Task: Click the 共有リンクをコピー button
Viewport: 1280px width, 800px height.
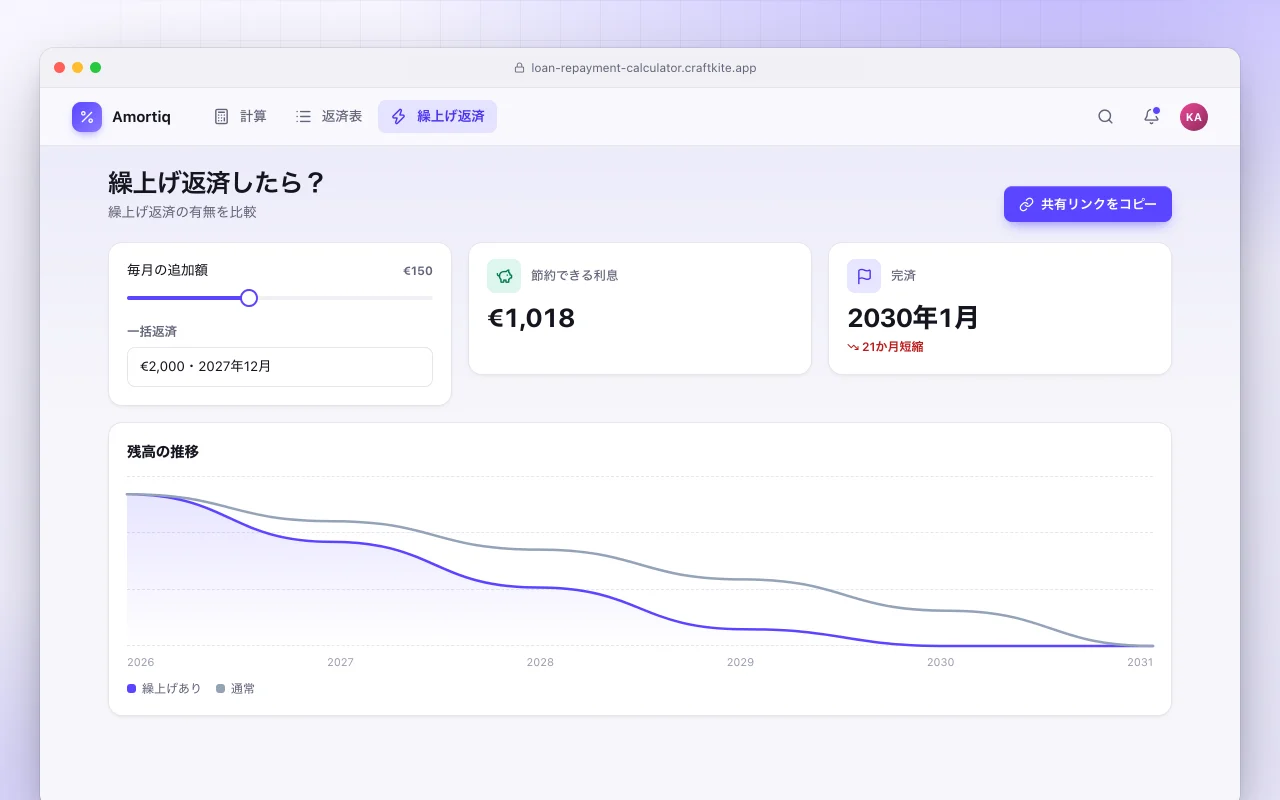Action: (1088, 204)
